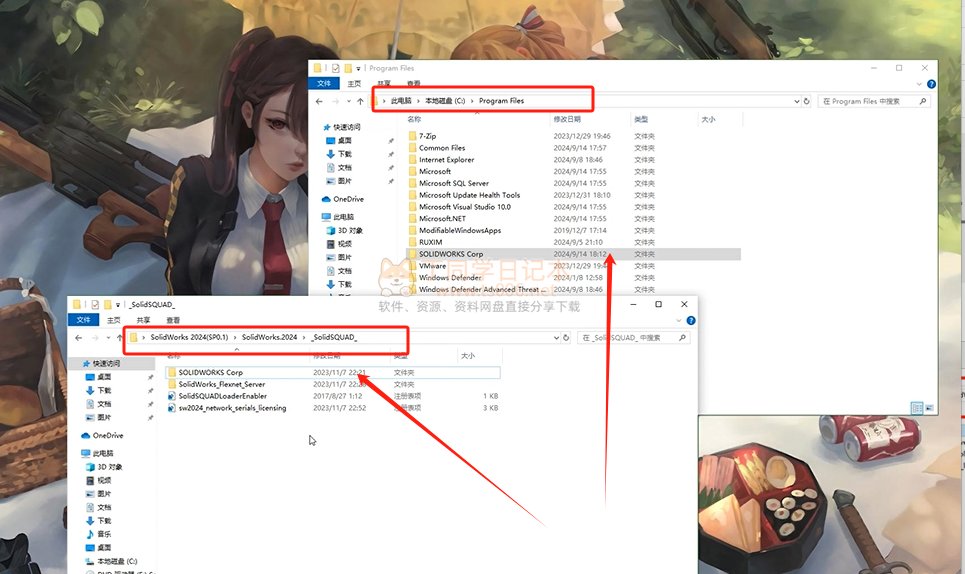Open help in _SolidSQUAD_ window
This screenshot has width=965, height=574.
pyautogui.click(x=691, y=321)
